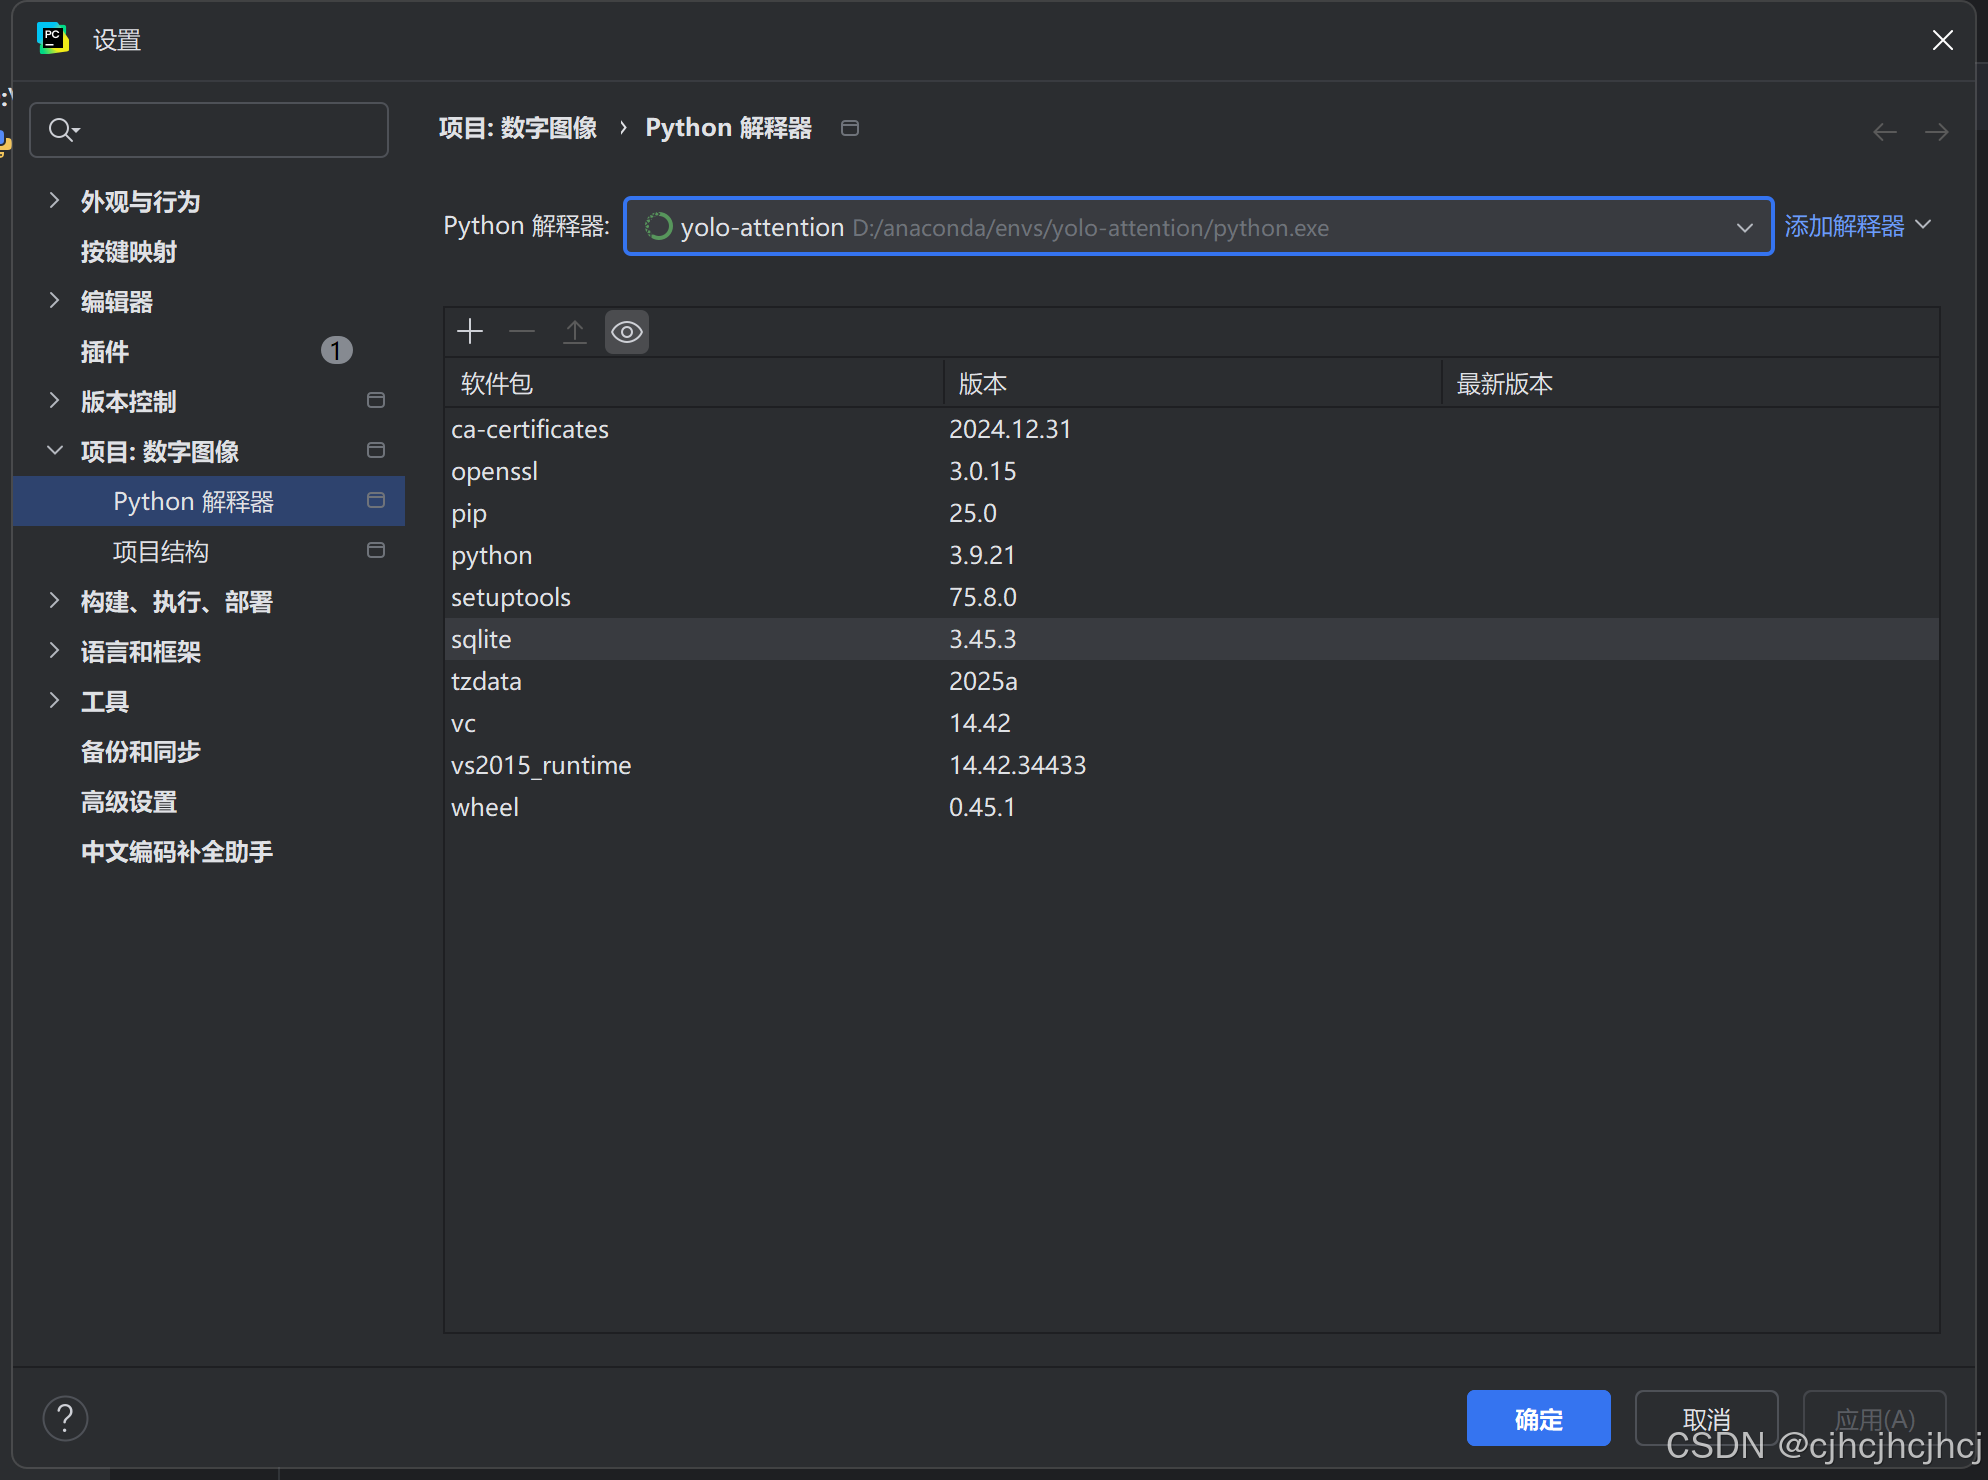This screenshot has height=1480, width=1988.
Task: Click the project marker icon next to 版本控制
Action: click(x=376, y=401)
